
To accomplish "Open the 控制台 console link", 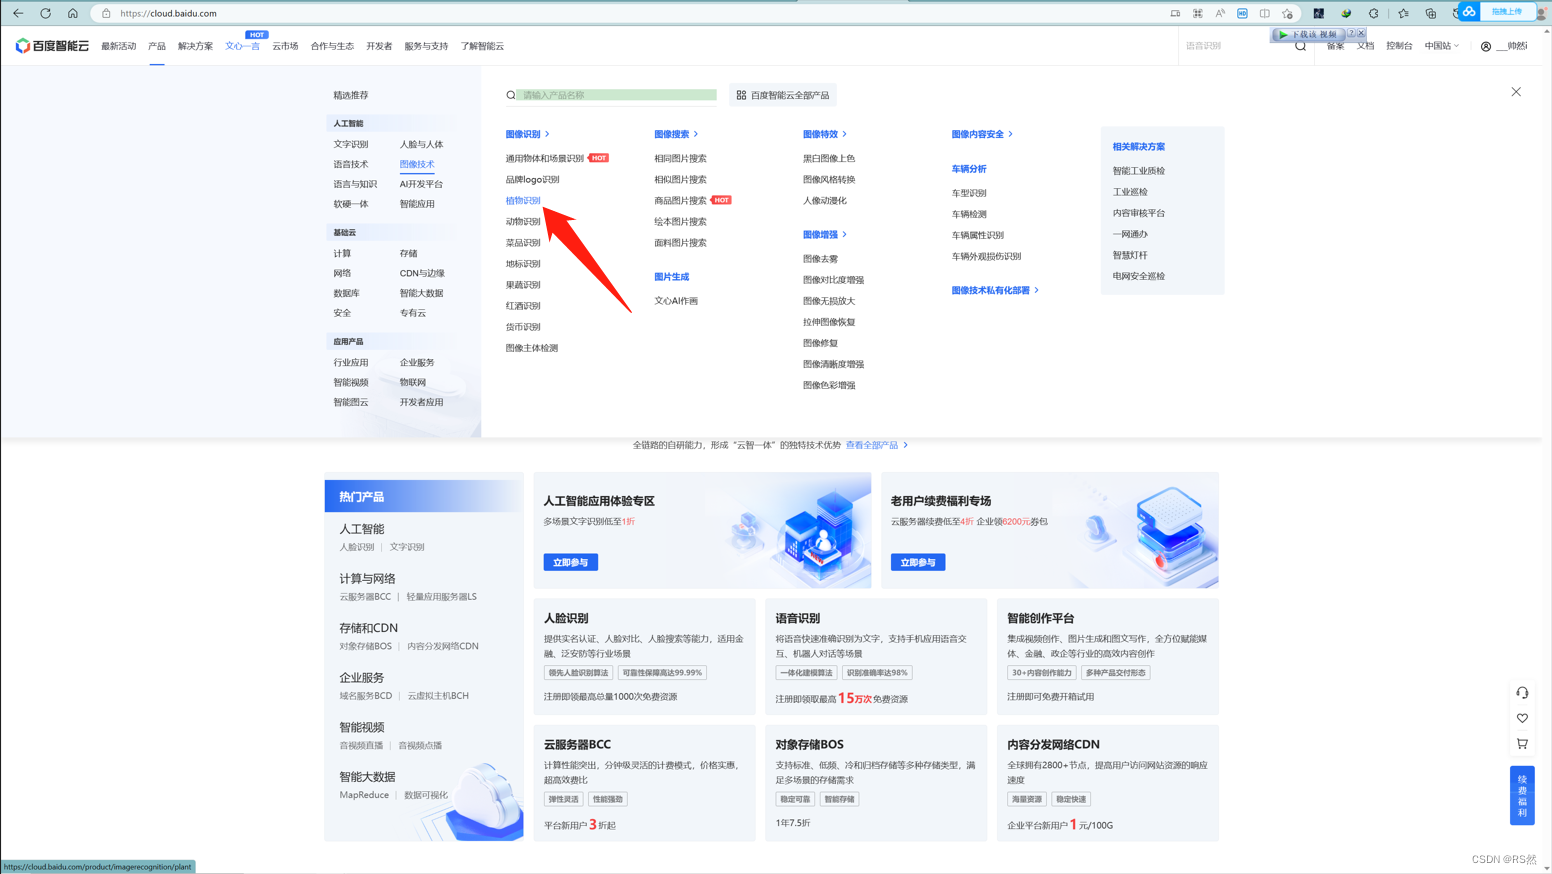I will point(1399,46).
